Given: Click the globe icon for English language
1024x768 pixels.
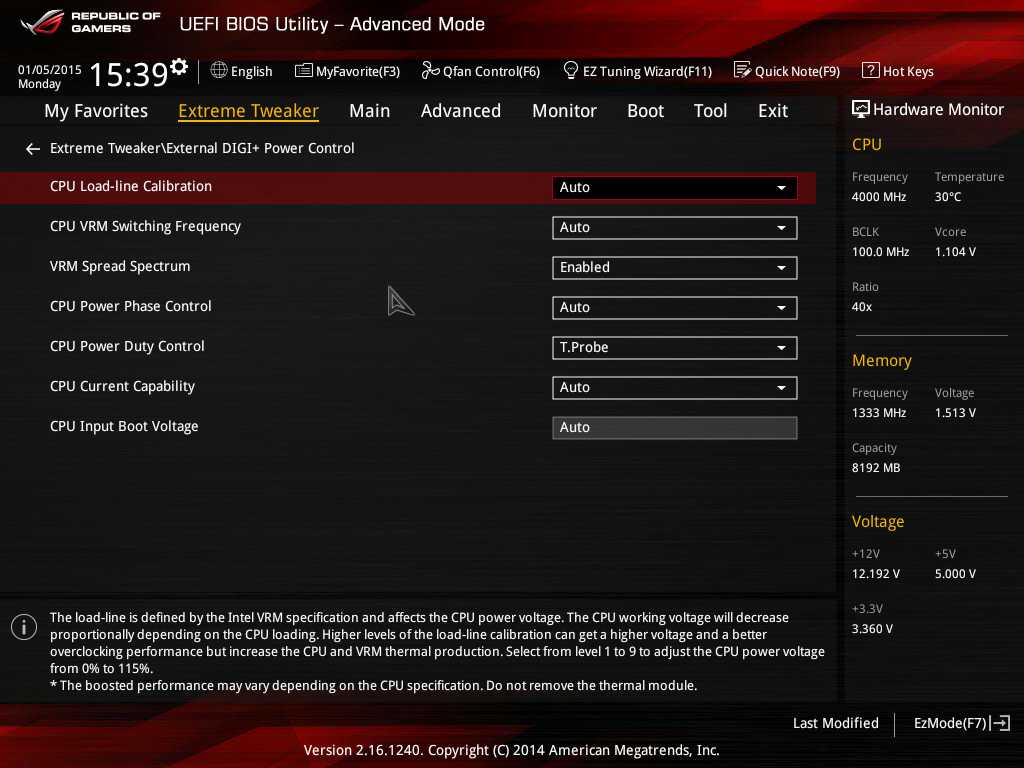Looking at the screenshot, I should click(219, 70).
